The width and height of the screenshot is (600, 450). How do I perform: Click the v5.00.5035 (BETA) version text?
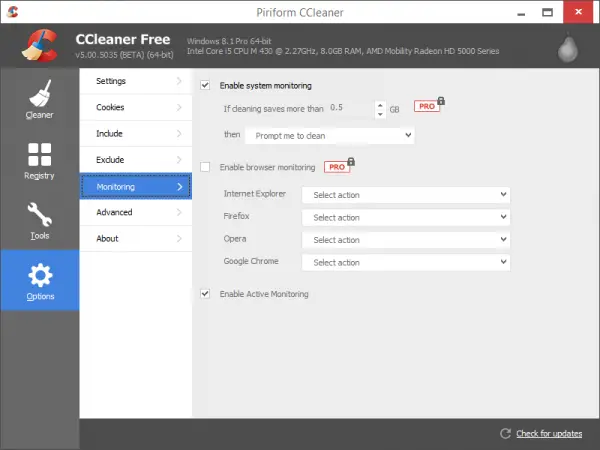pyautogui.click(x=124, y=55)
